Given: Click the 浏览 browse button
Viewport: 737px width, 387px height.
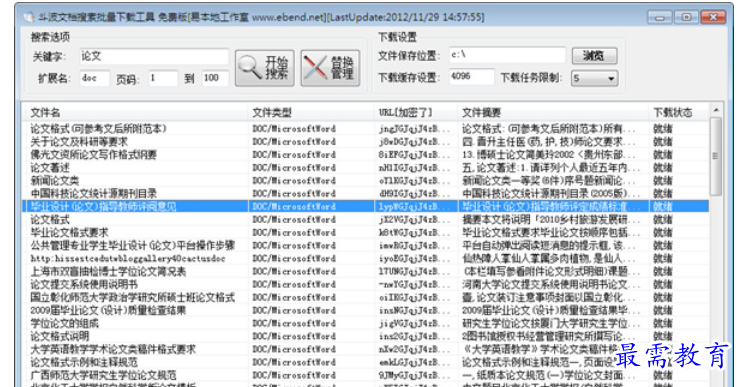Looking at the screenshot, I should point(595,55).
